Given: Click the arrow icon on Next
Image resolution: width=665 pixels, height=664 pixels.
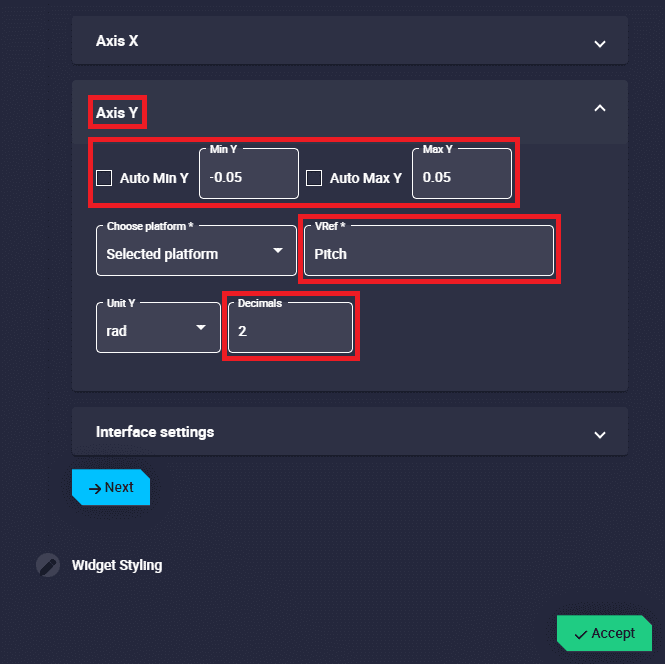Looking at the screenshot, I should (x=95, y=488).
